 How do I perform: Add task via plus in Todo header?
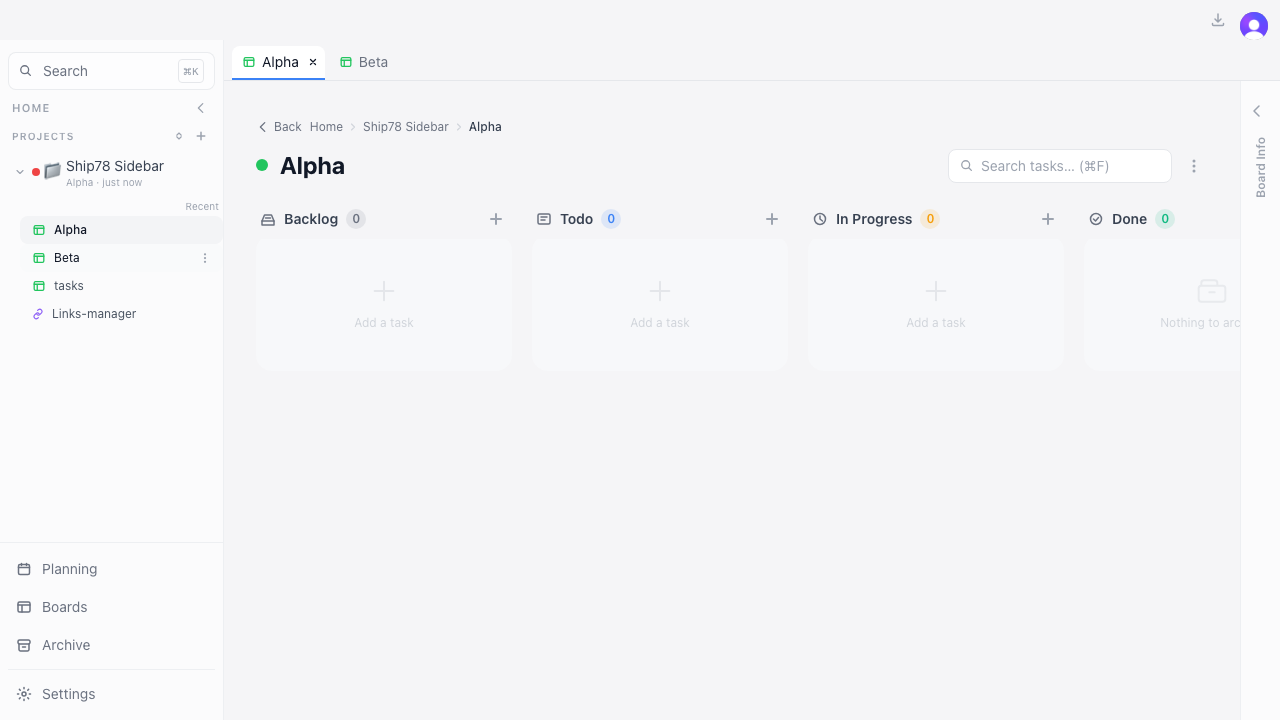click(x=772, y=219)
